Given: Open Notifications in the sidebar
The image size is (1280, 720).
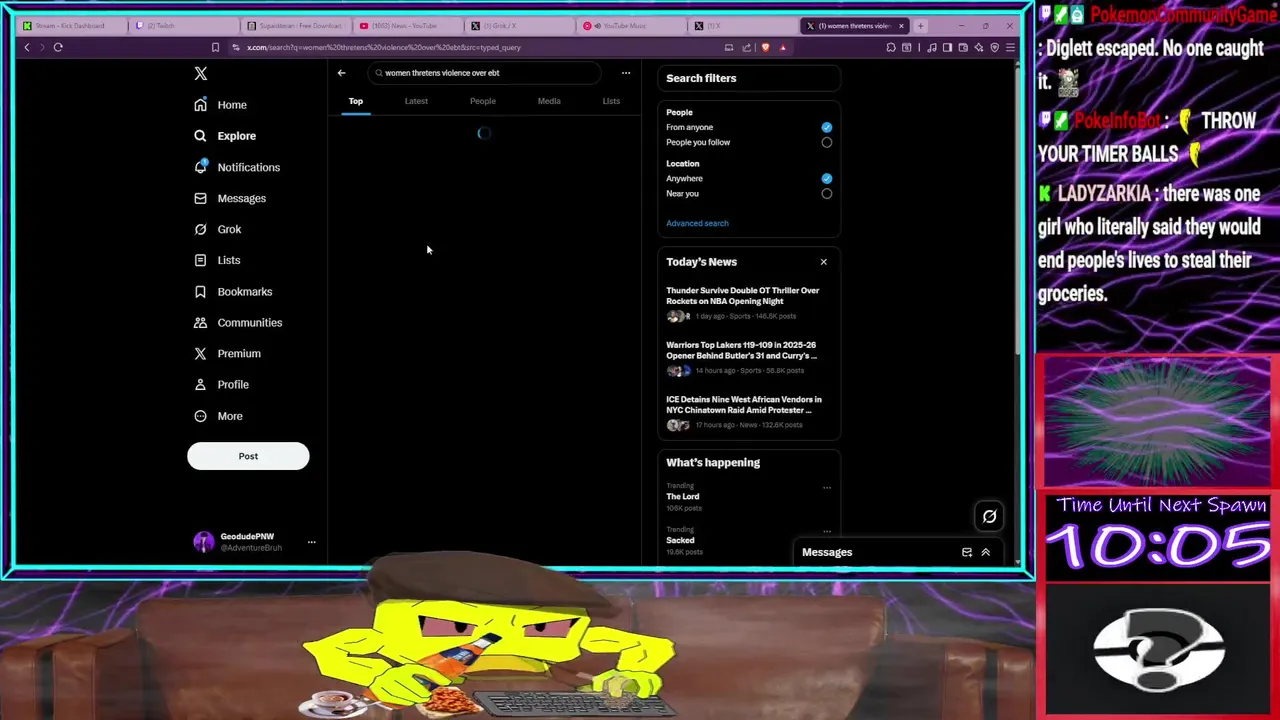Looking at the screenshot, I should click(x=237, y=167).
